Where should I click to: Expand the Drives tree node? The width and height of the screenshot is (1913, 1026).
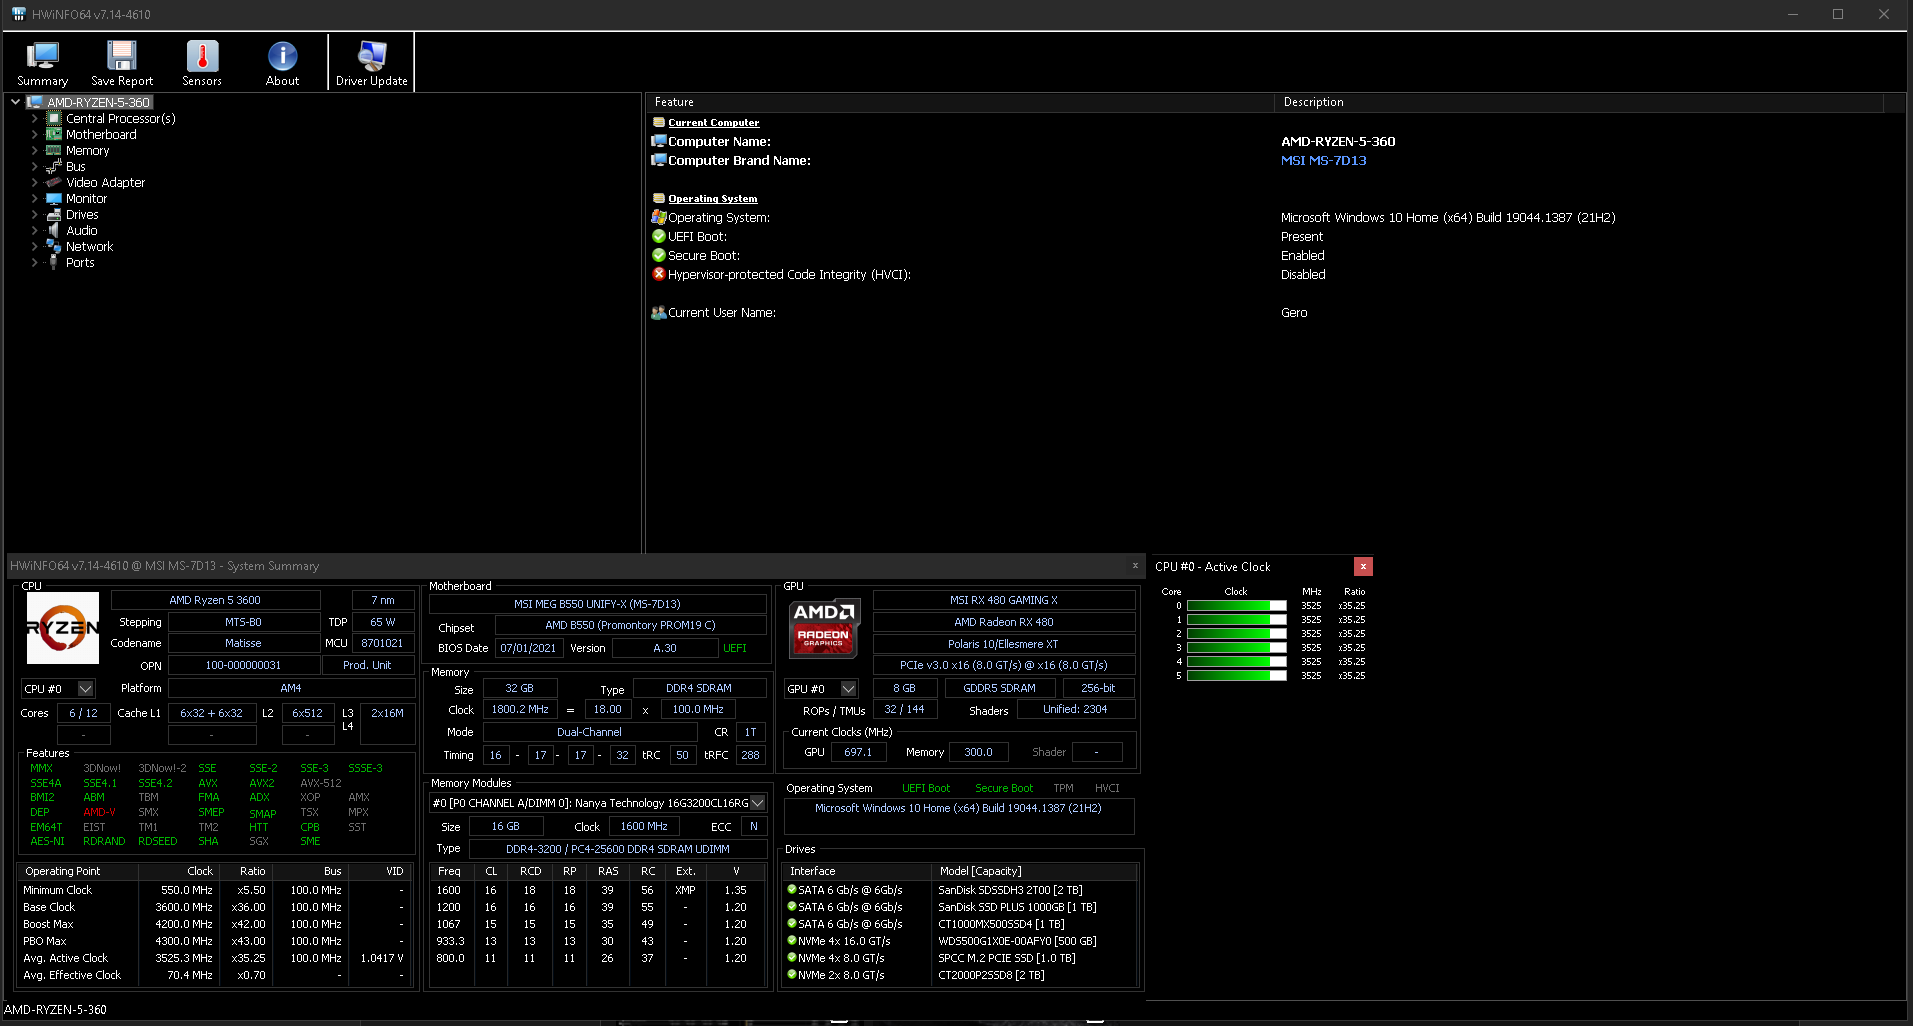point(35,214)
